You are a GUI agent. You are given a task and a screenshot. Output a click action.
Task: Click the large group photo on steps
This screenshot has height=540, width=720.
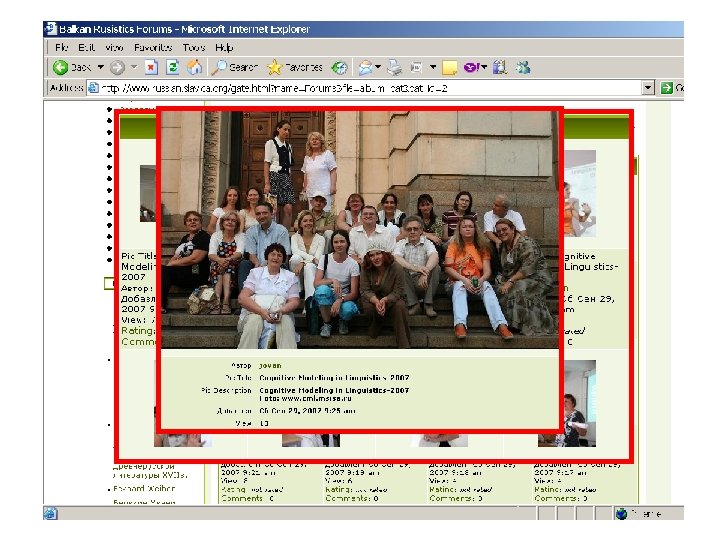click(x=360, y=230)
